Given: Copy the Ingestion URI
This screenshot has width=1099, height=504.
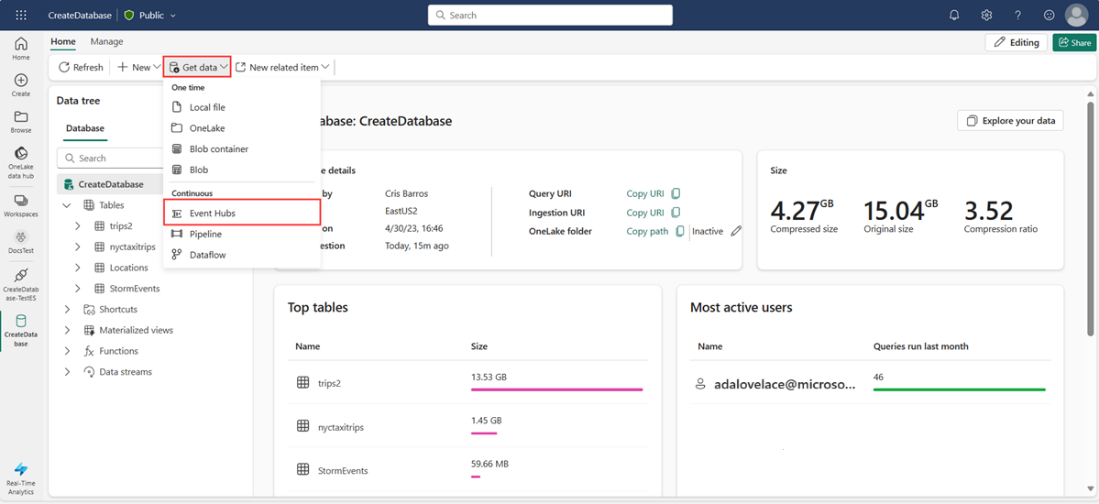Looking at the screenshot, I should tap(676, 212).
